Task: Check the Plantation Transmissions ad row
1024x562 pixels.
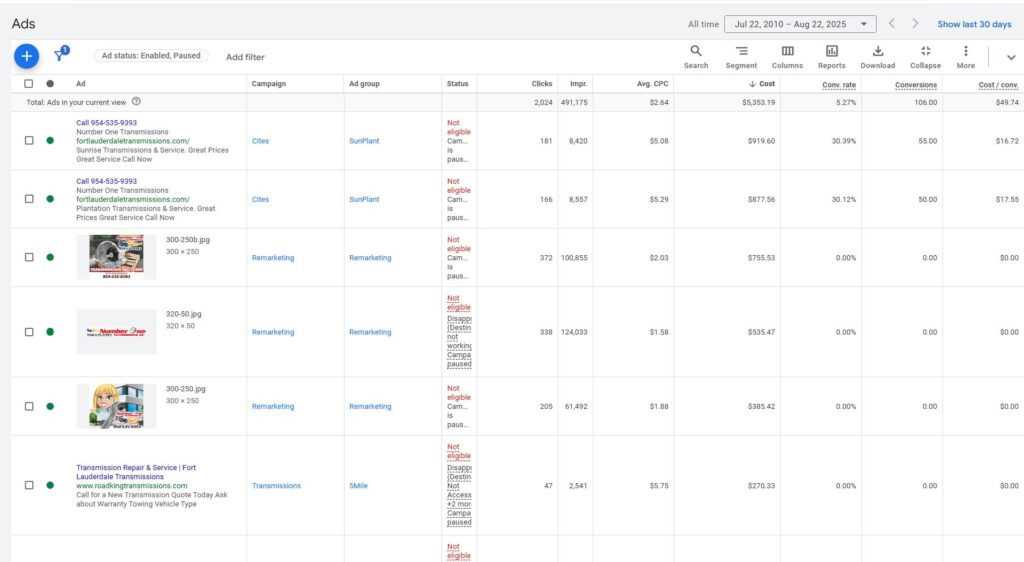Action: (x=29, y=199)
